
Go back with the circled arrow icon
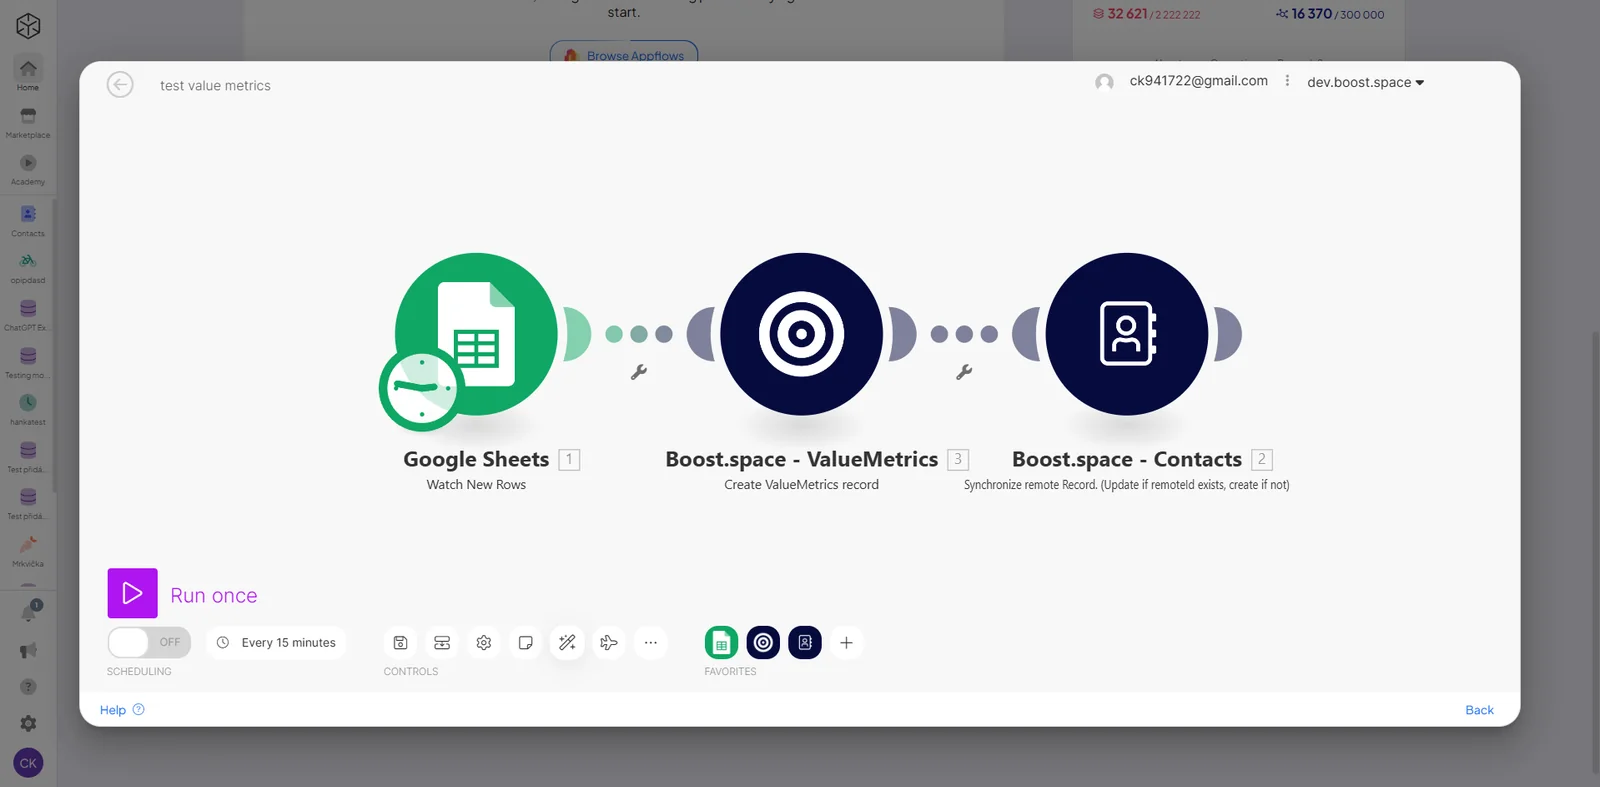tap(120, 85)
